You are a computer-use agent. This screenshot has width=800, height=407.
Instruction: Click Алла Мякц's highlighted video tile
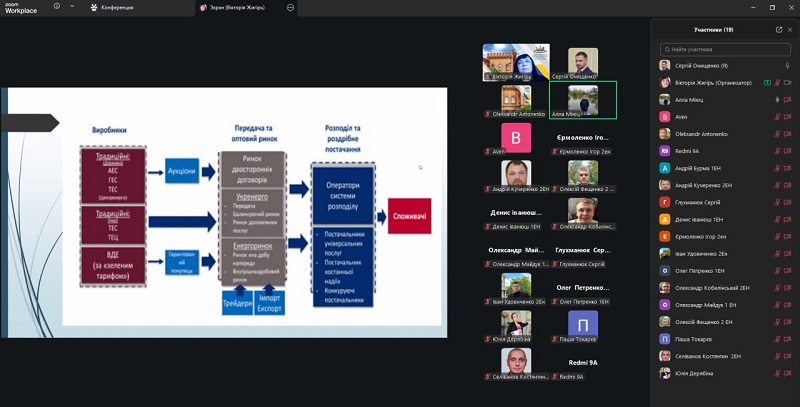(583, 100)
